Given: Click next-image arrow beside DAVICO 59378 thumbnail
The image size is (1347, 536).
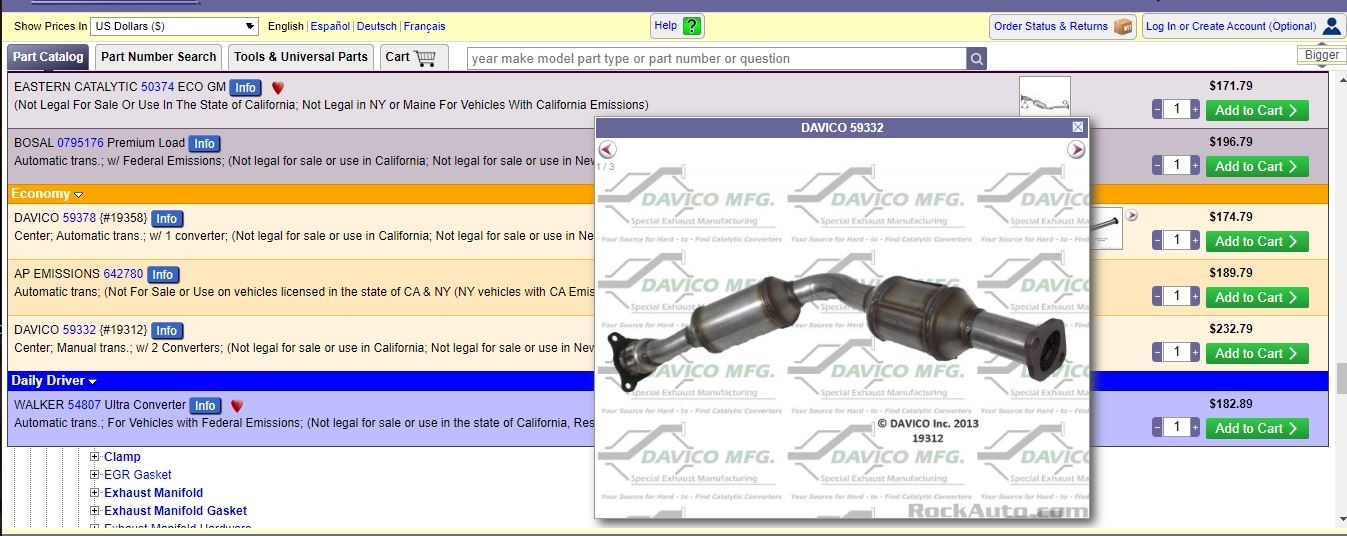Looking at the screenshot, I should [1132, 215].
